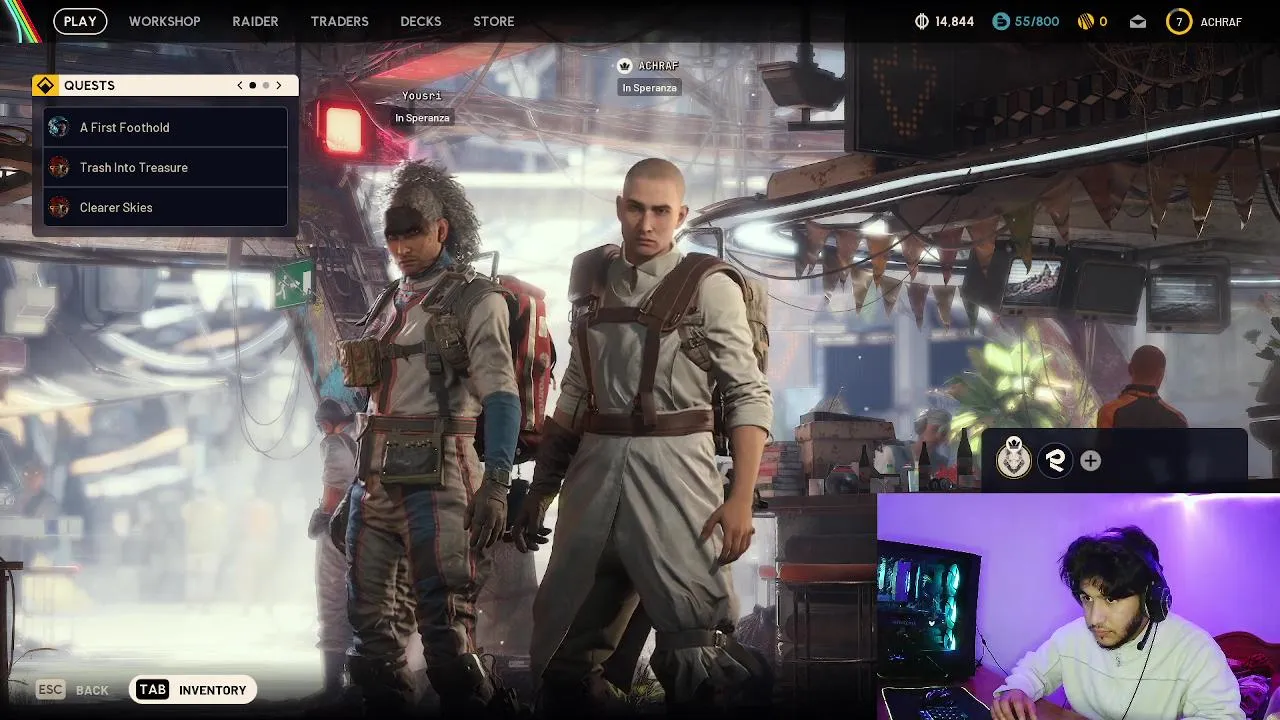Click the yellow striped token icon
The width and height of the screenshot is (1280, 720).
(1086, 21)
